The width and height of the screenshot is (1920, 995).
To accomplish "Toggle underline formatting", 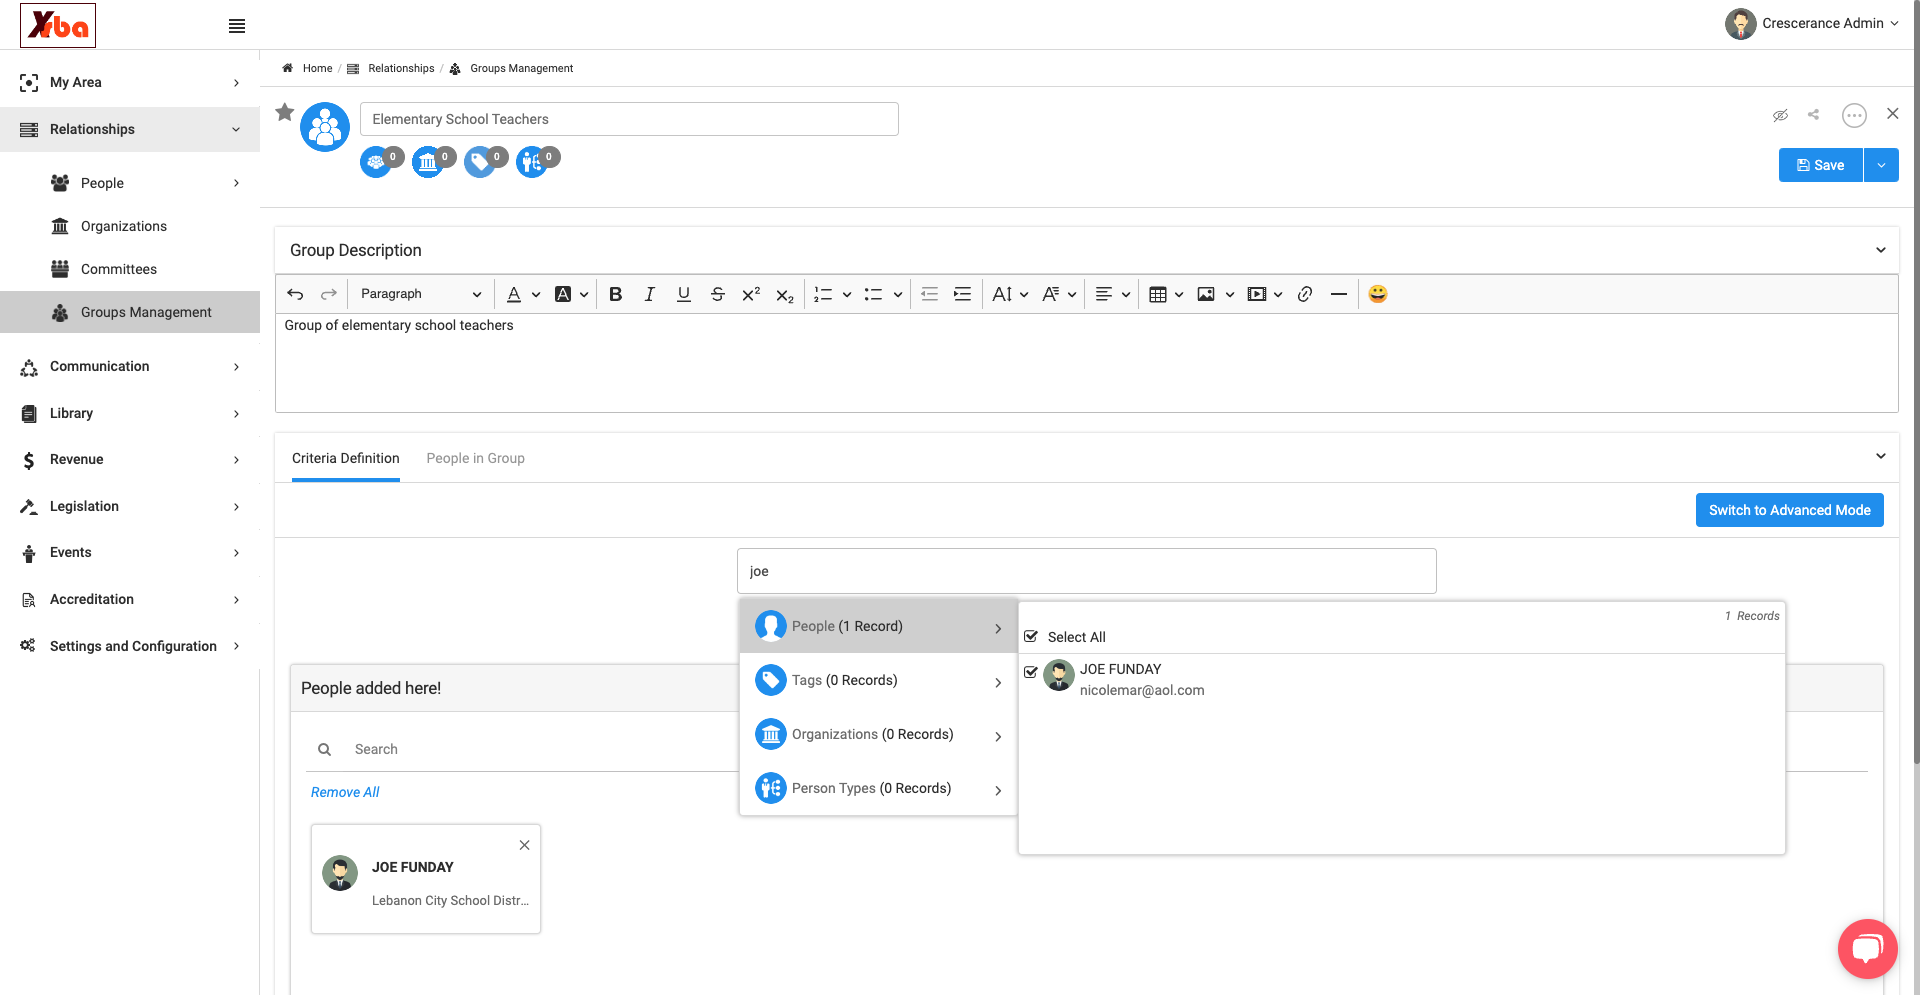I will (x=684, y=294).
